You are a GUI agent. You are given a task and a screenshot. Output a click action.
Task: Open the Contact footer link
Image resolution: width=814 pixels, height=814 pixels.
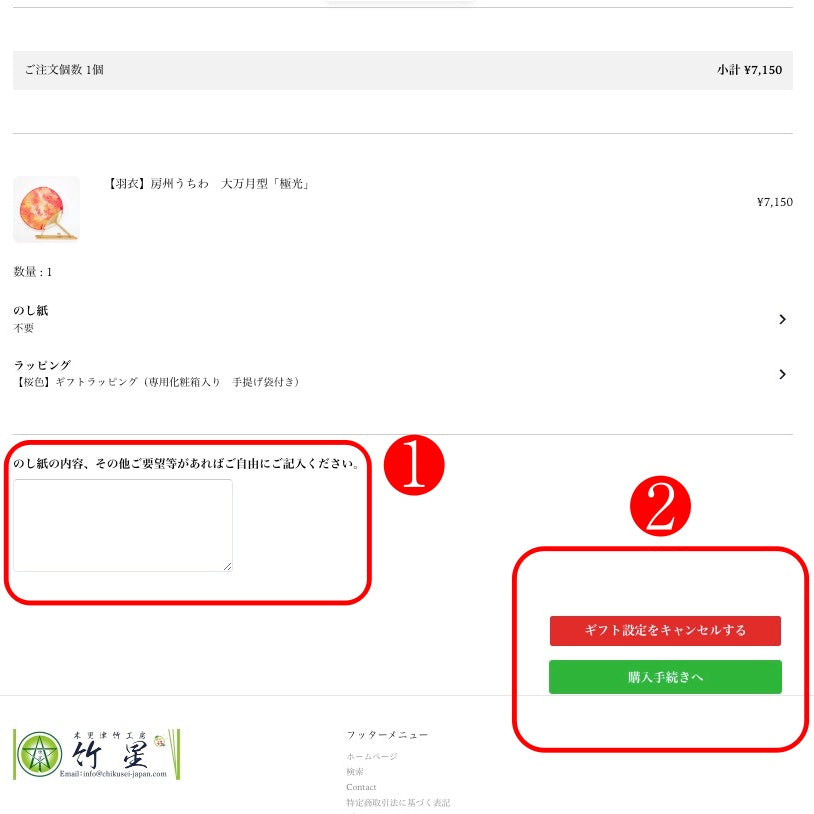[x=361, y=787]
